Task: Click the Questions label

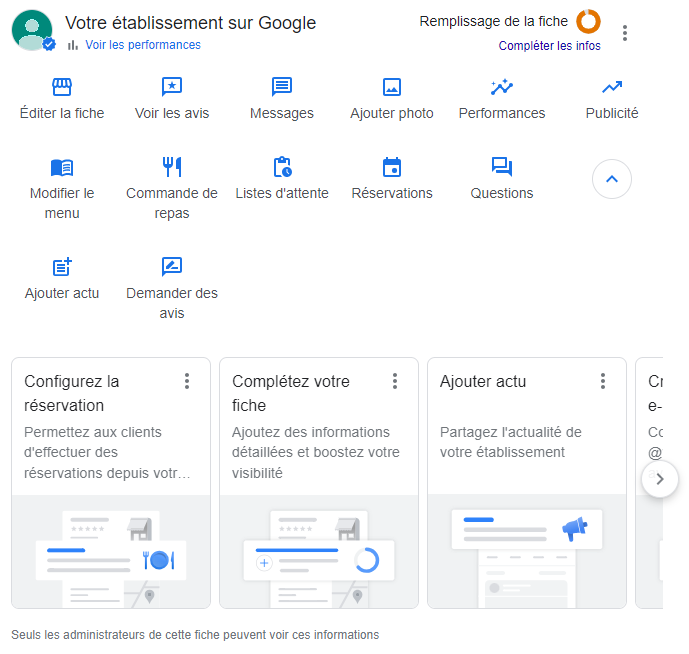Action: click(502, 193)
